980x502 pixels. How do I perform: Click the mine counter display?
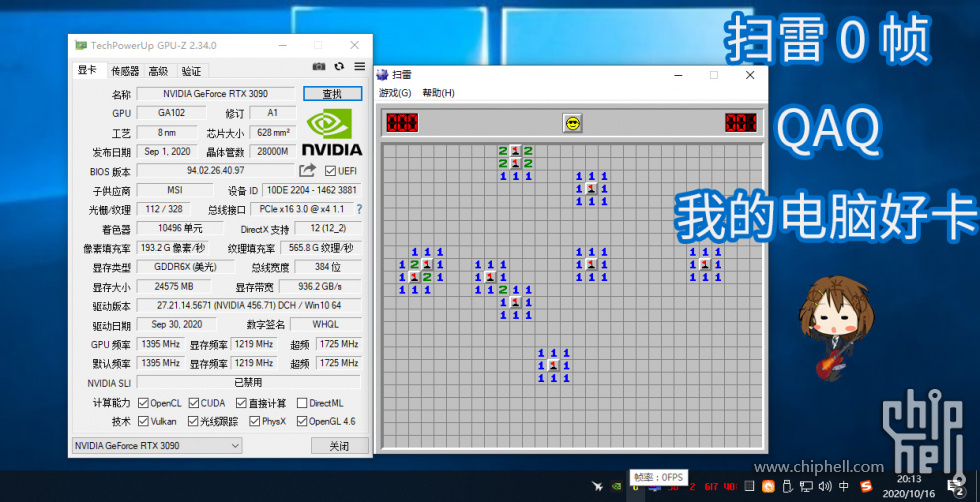click(402, 123)
